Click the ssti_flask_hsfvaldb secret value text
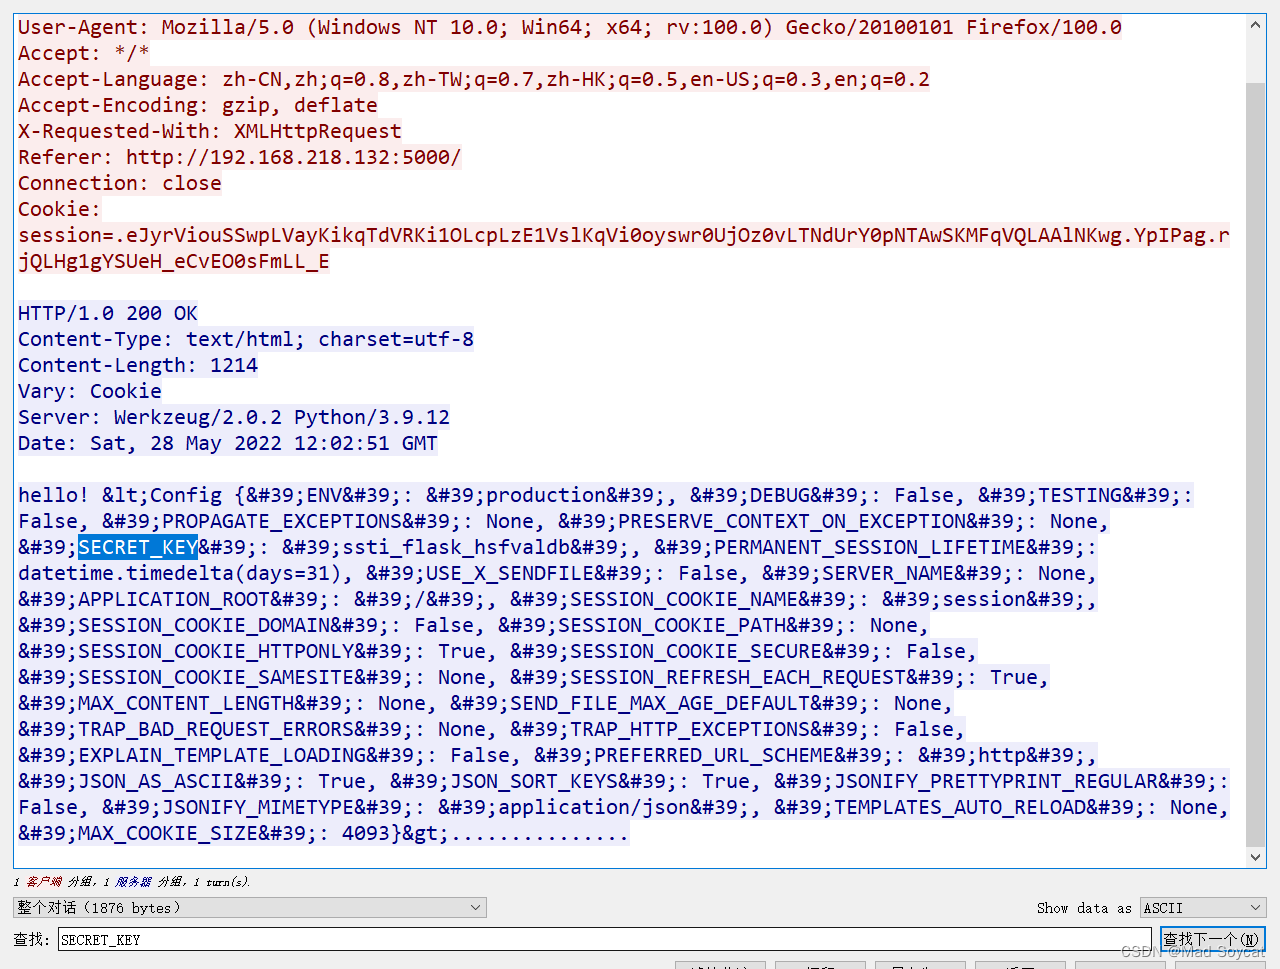 (456, 547)
